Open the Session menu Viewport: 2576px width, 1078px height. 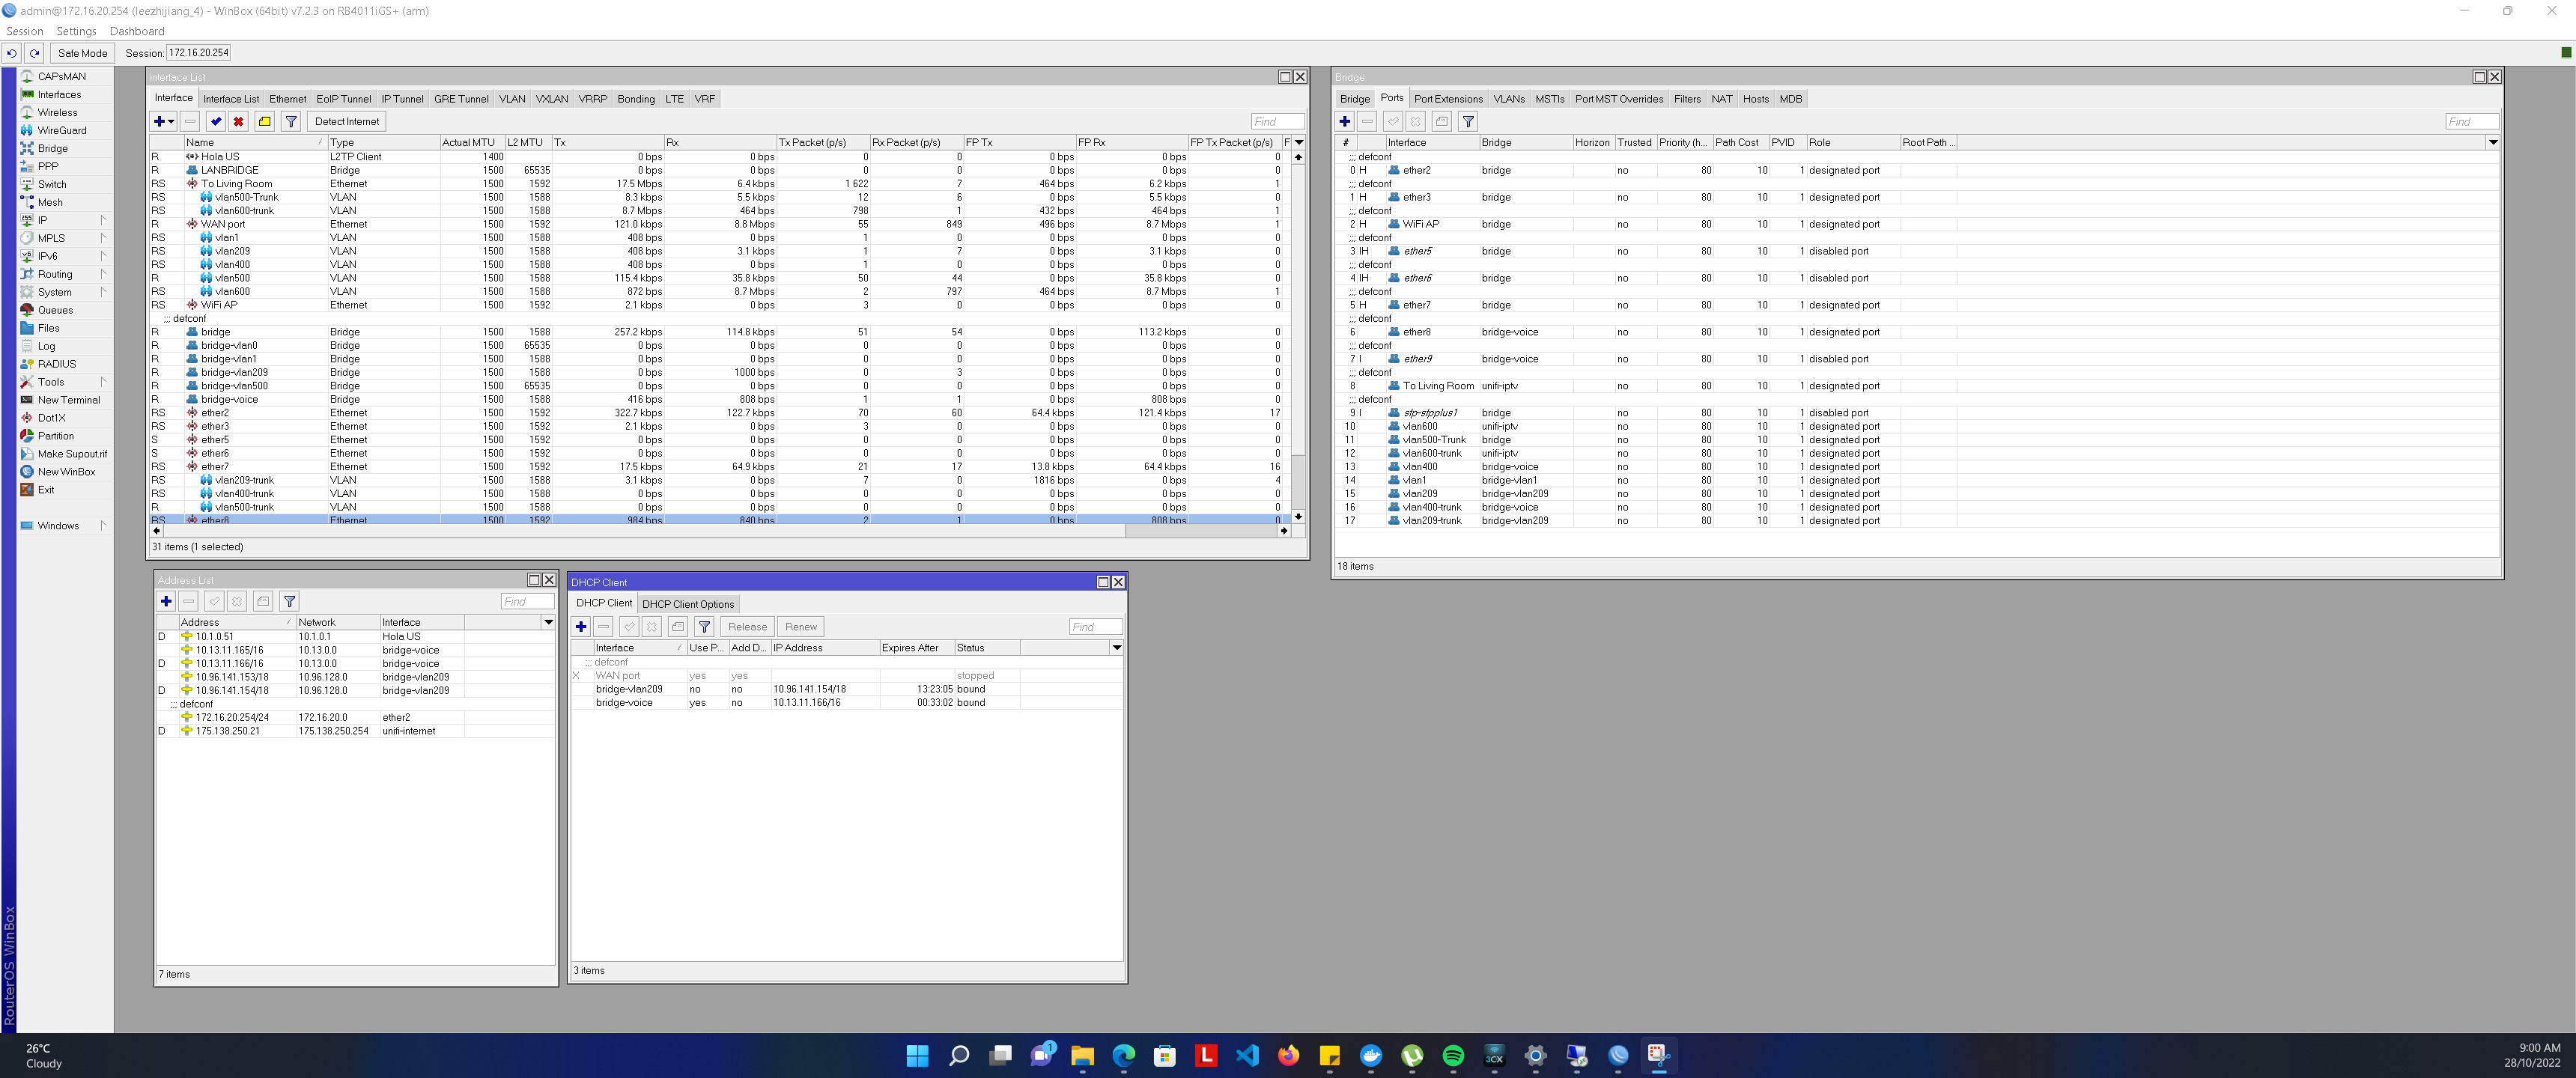click(25, 31)
